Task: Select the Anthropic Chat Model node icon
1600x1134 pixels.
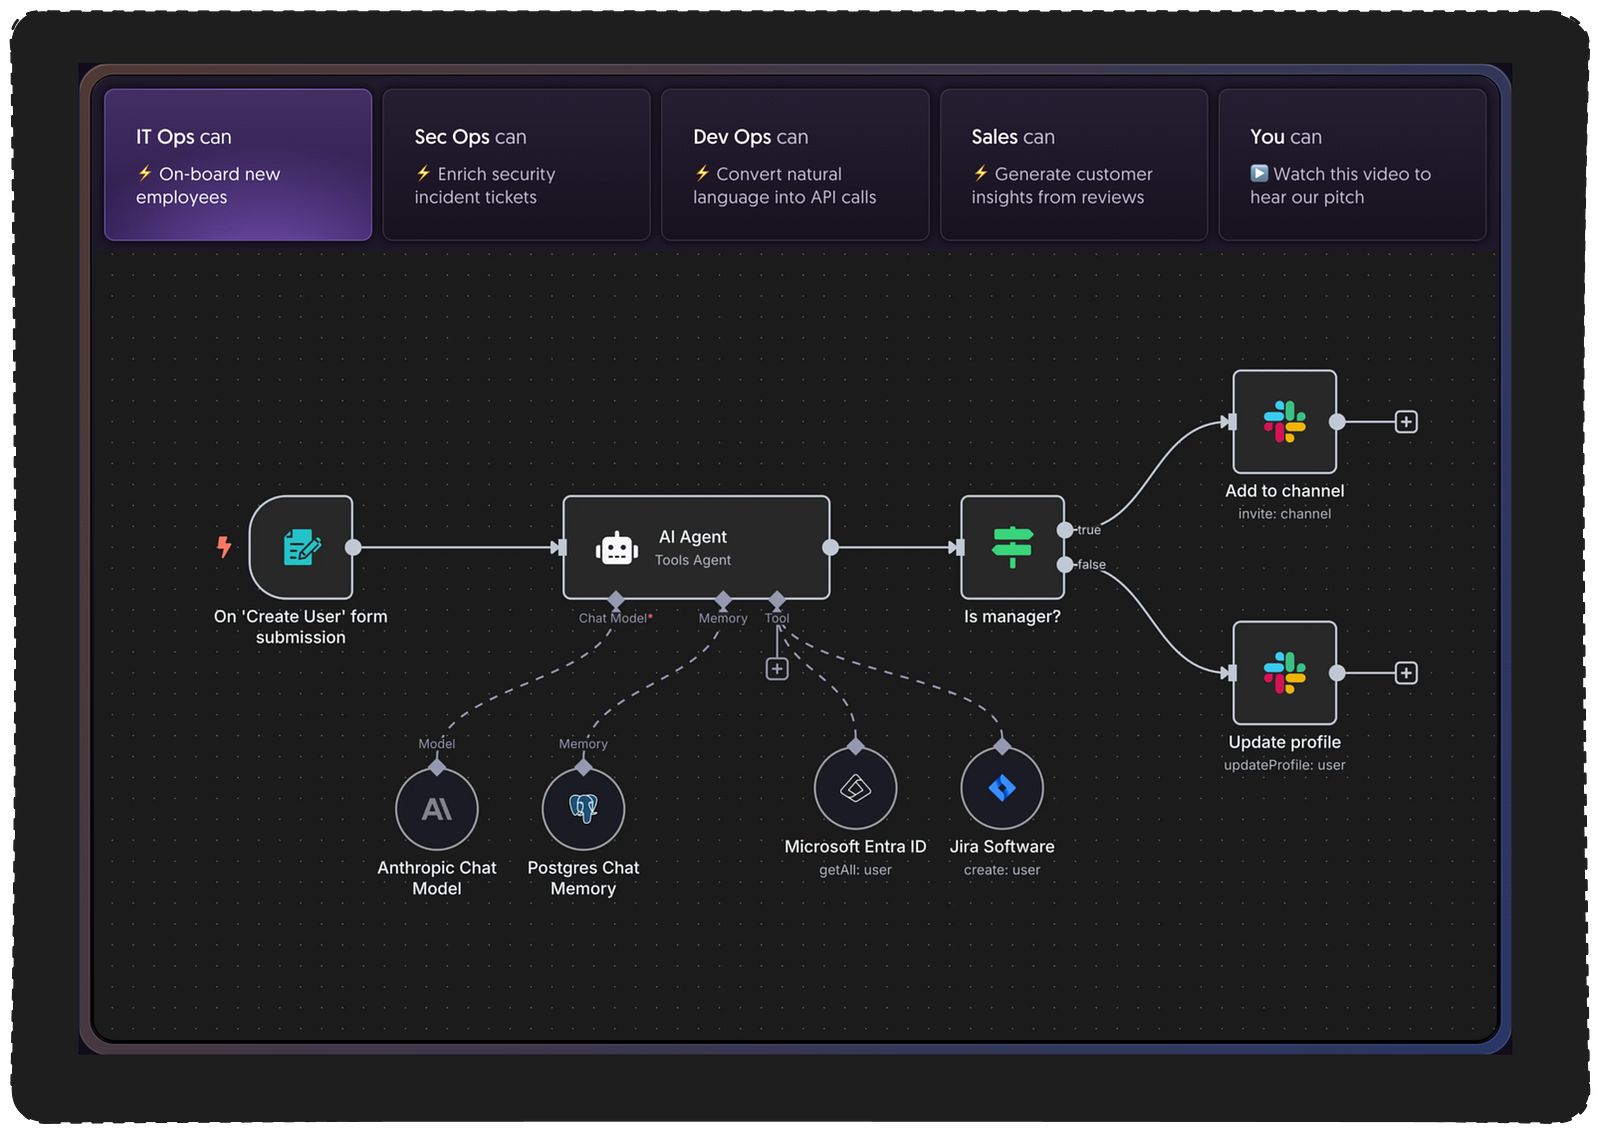Action: (437, 809)
